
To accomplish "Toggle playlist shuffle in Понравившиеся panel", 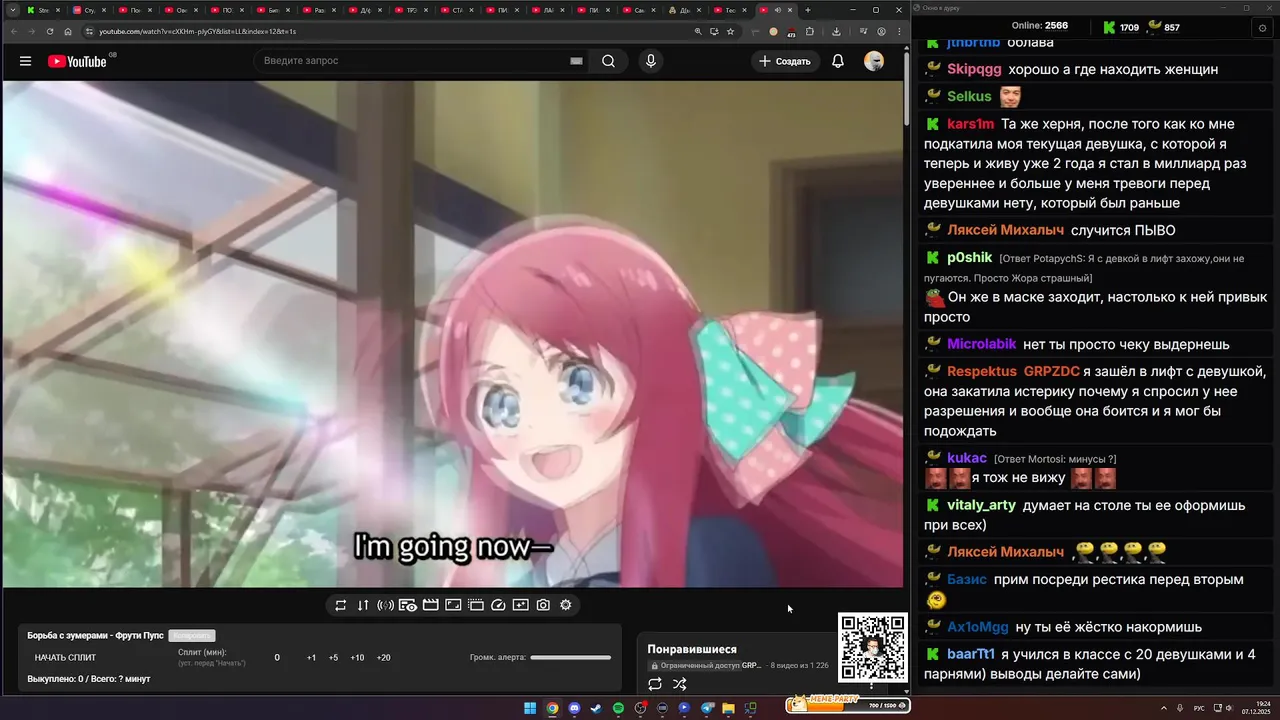I will pyautogui.click(x=680, y=685).
